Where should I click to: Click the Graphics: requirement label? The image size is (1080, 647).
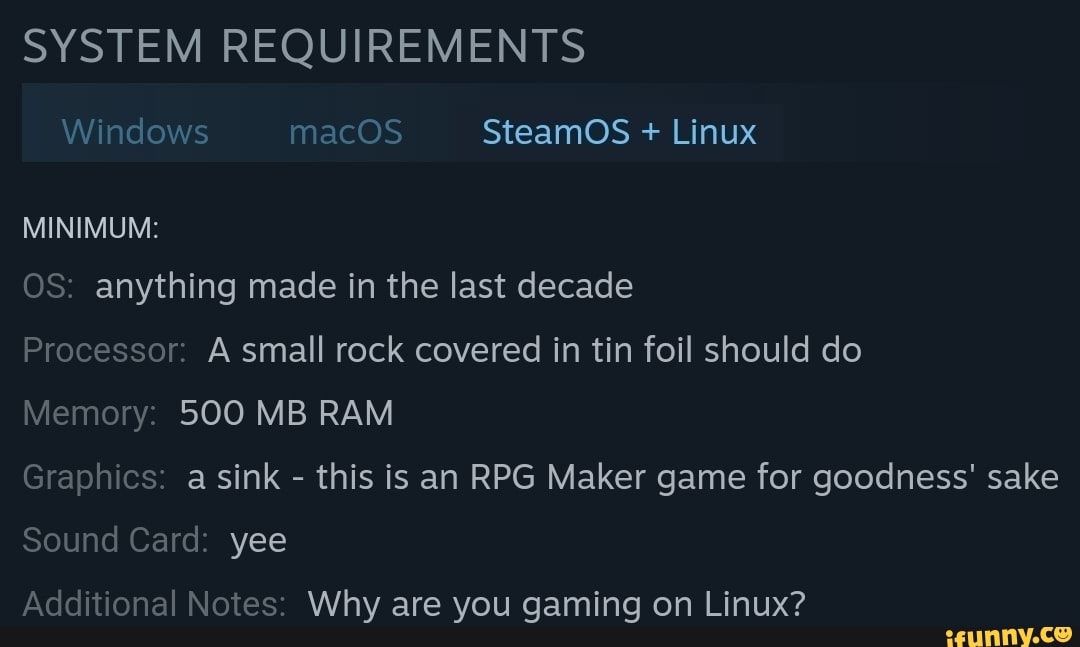[92, 477]
